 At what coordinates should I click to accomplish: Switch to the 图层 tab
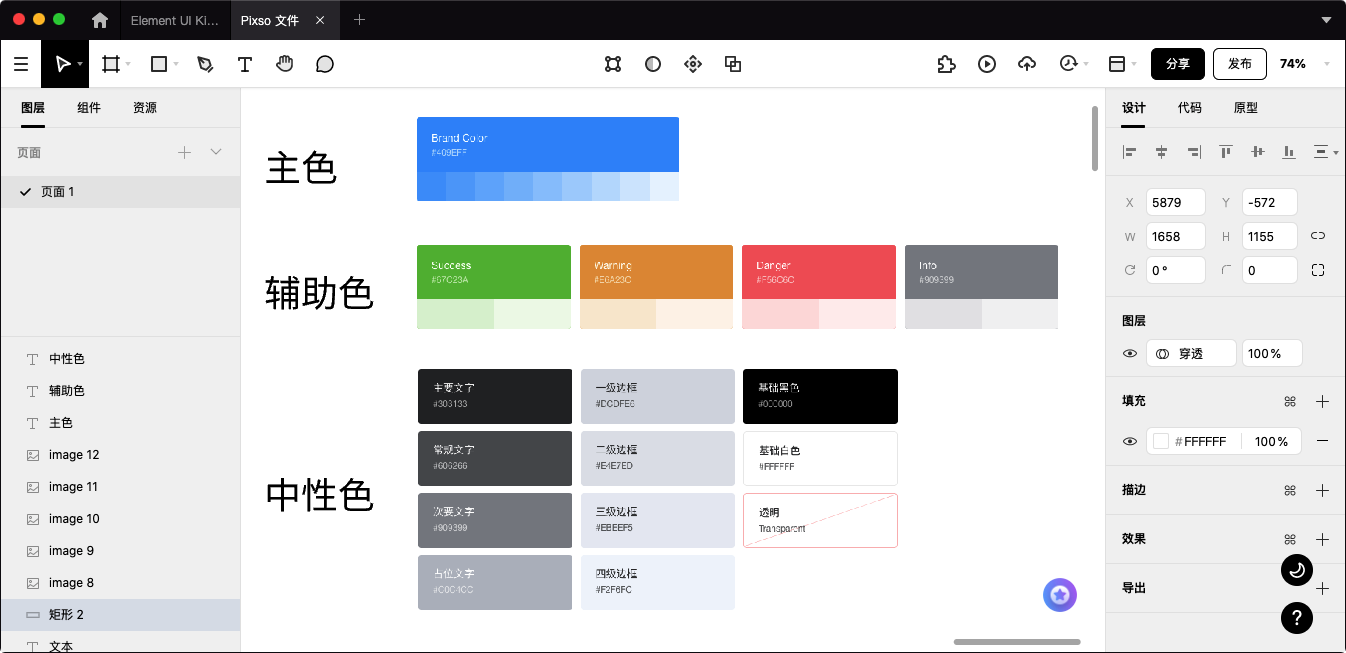tap(33, 108)
